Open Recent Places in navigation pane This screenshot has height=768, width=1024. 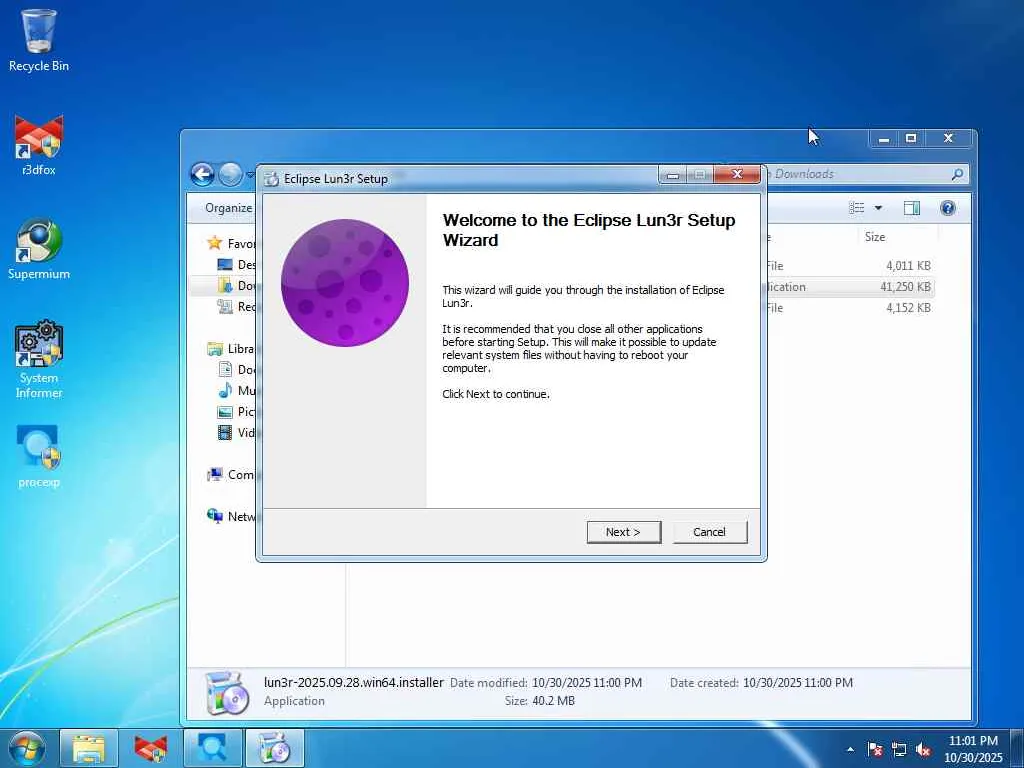tap(236, 306)
